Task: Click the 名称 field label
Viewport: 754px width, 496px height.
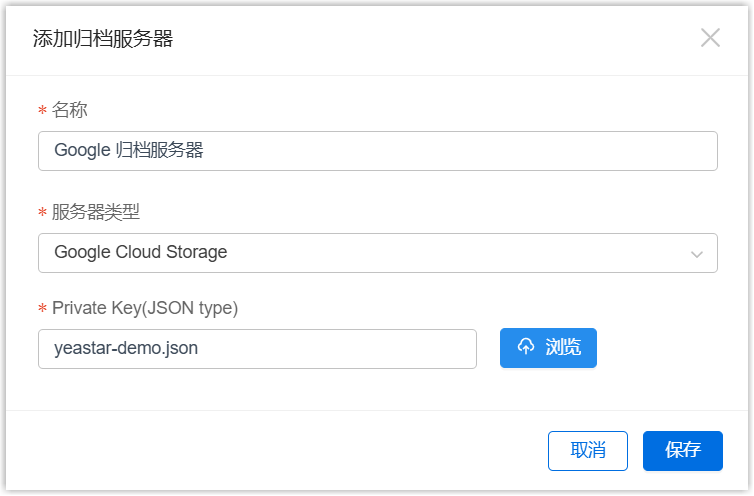Action: [70, 109]
